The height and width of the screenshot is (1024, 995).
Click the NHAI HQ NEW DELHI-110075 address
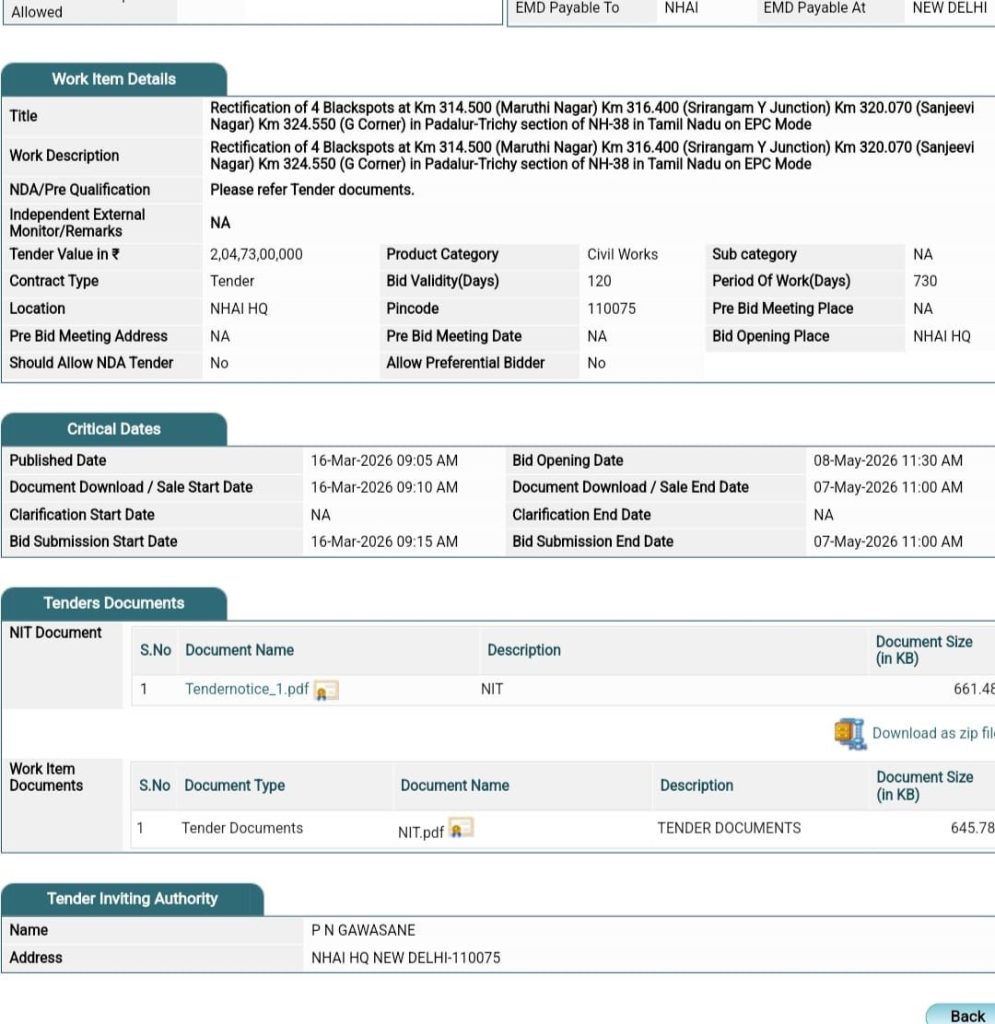point(405,958)
